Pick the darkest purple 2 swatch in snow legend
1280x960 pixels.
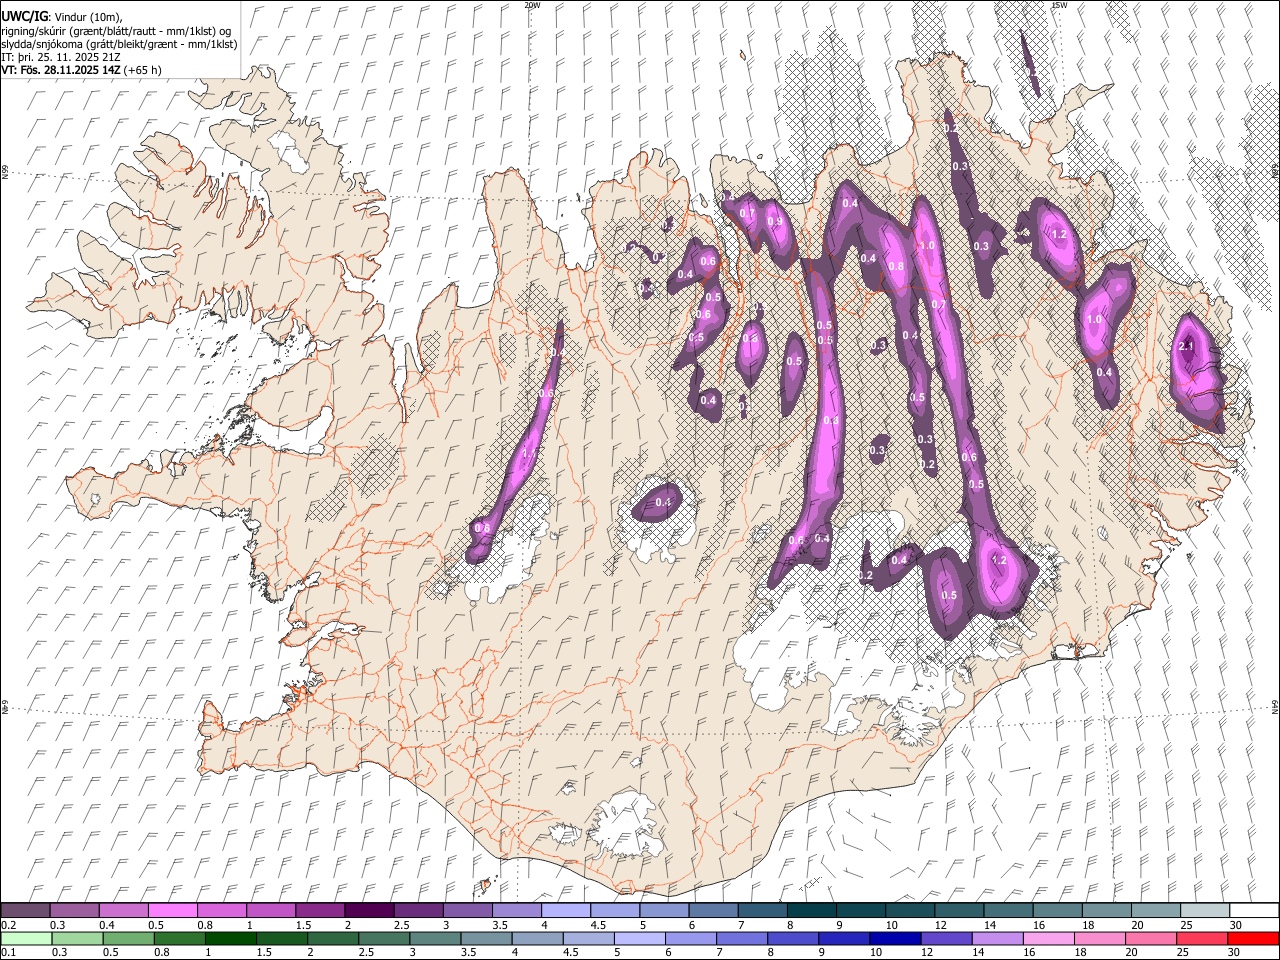[368, 911]
